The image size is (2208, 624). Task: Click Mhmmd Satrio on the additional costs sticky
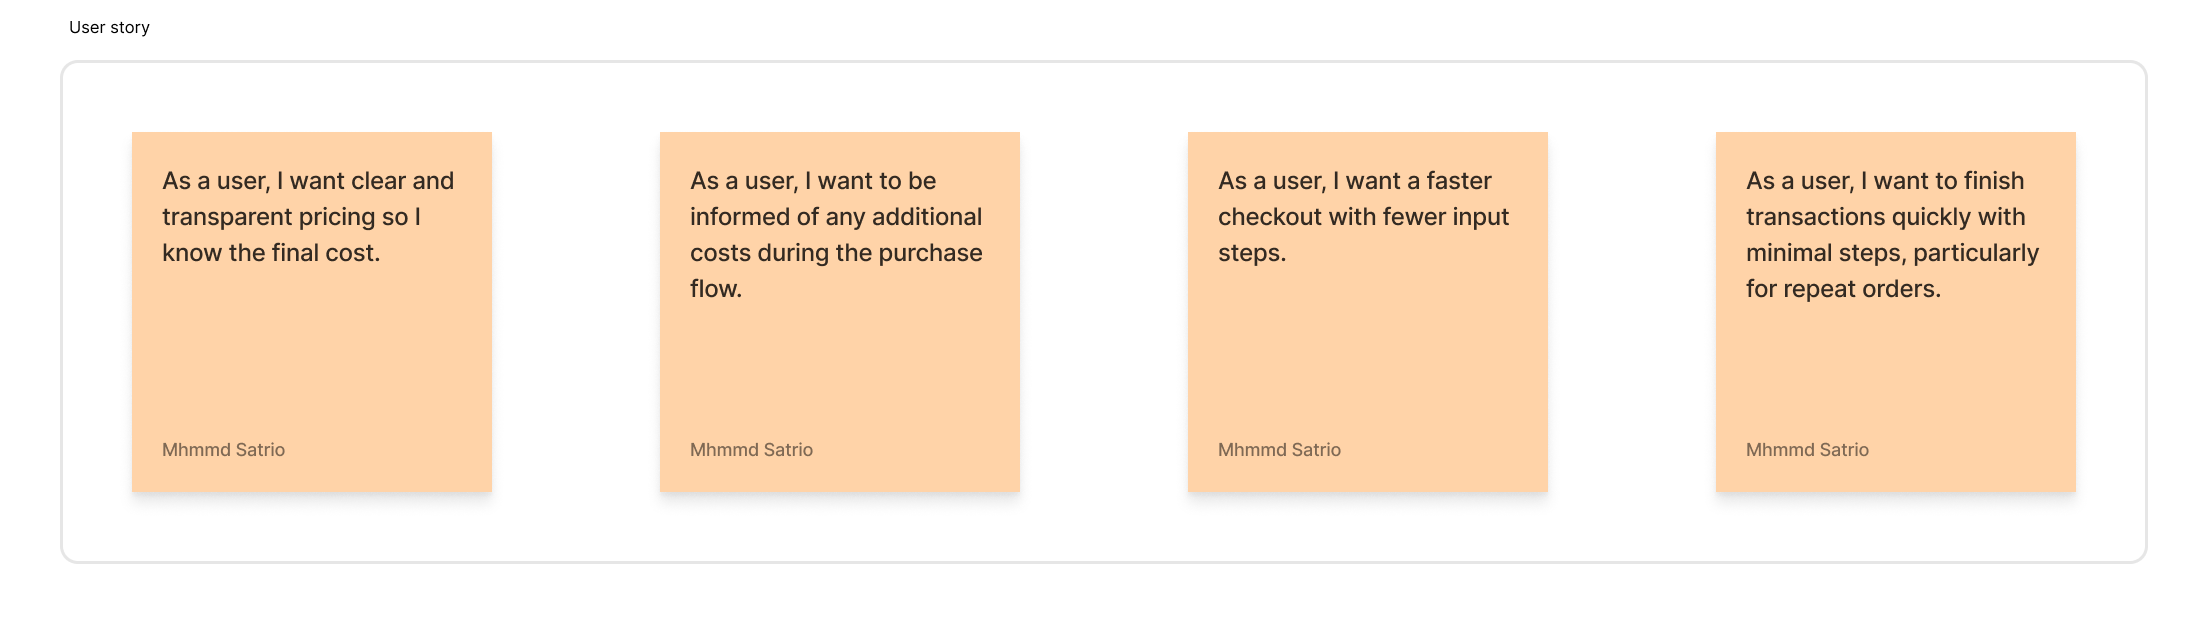tap(751, 450)
